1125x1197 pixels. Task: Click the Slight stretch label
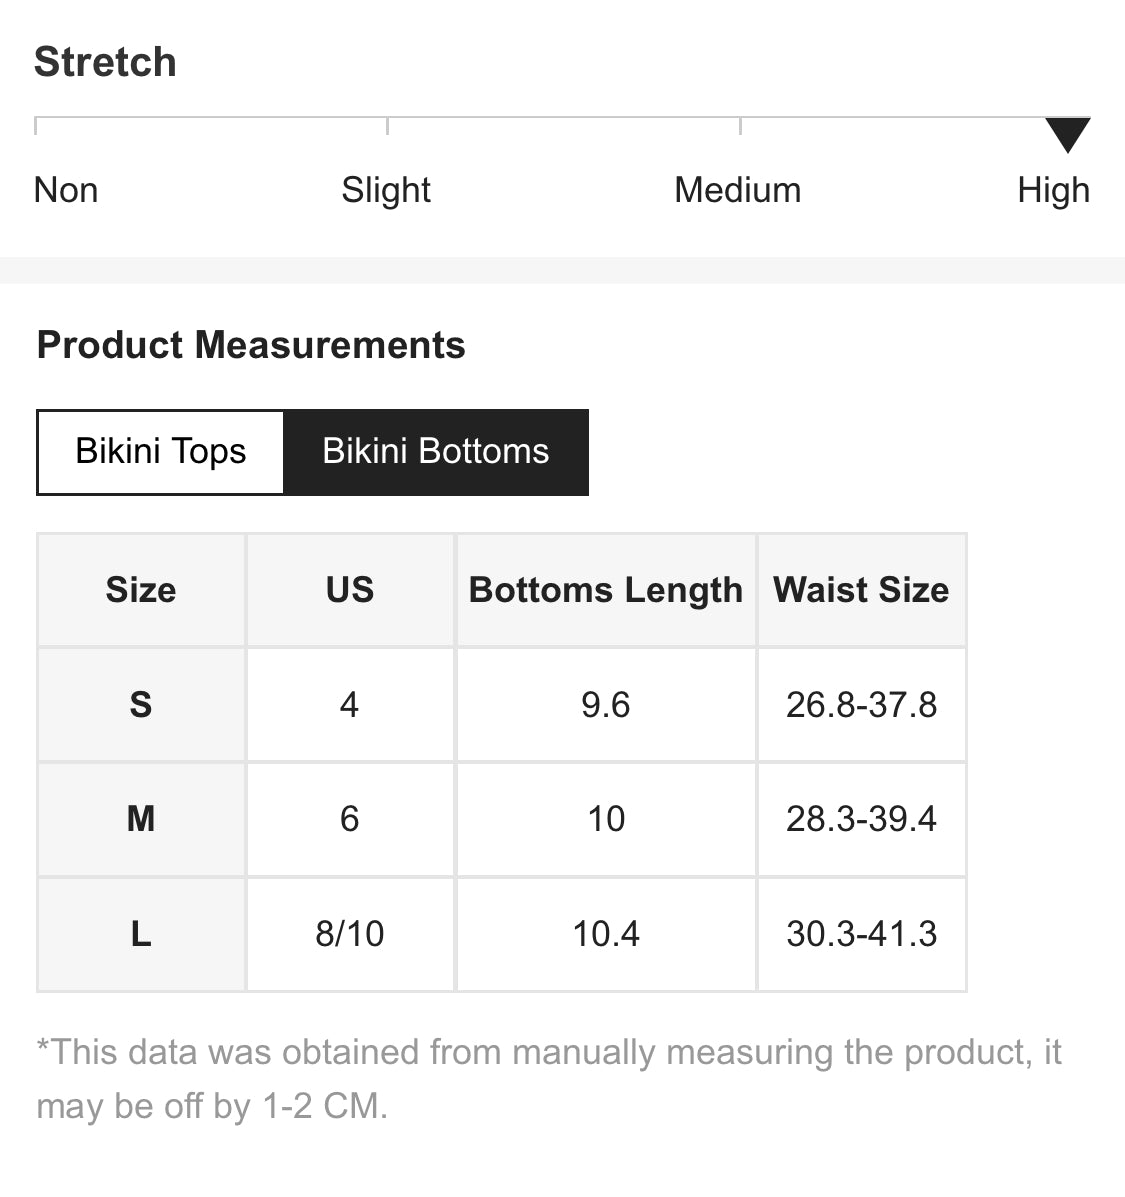(x=386, y=190)
